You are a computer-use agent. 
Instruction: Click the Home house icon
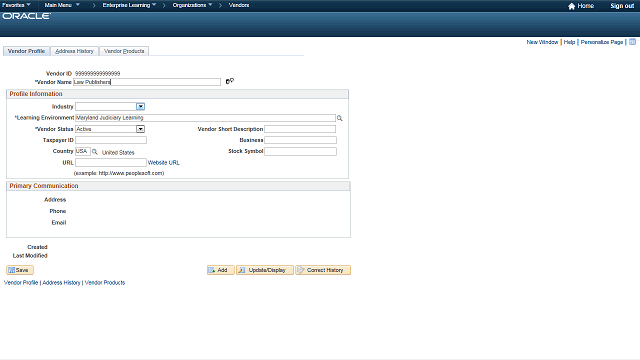[x=571, y=6]
